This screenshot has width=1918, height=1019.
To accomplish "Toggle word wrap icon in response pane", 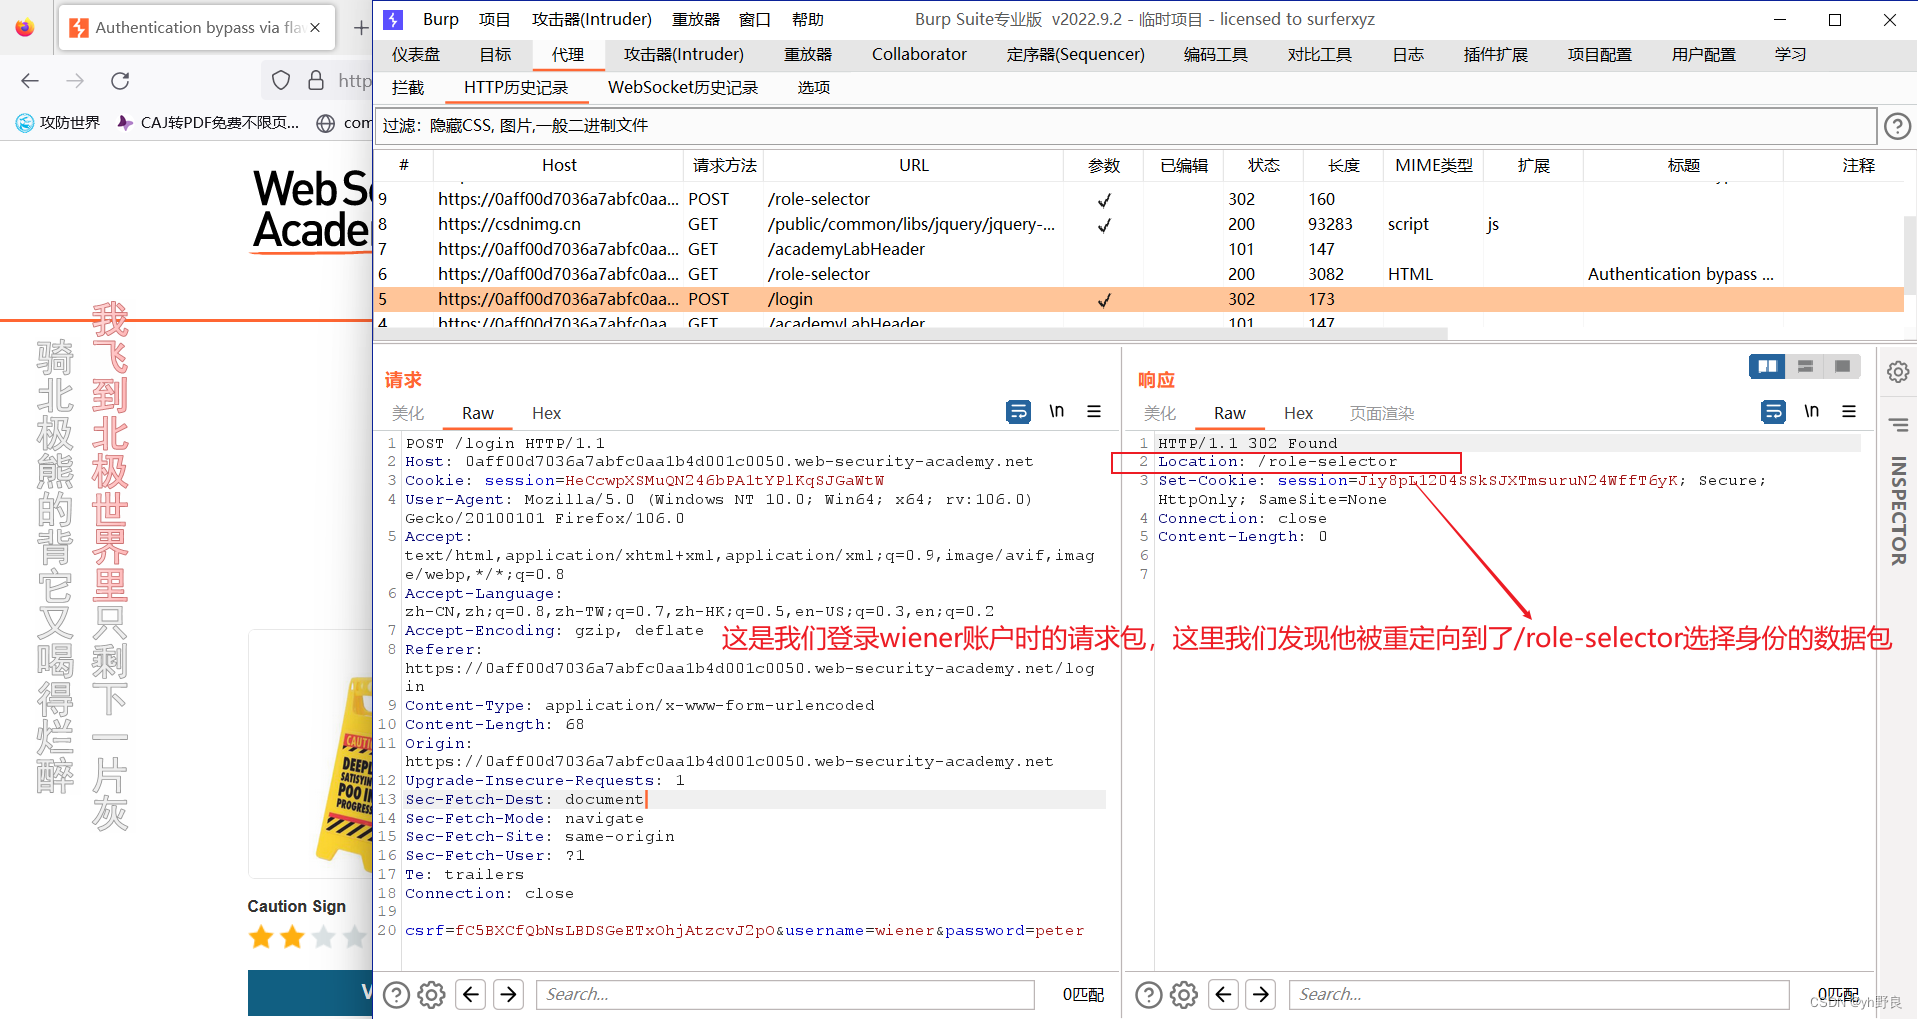I will coord(1773,411).
